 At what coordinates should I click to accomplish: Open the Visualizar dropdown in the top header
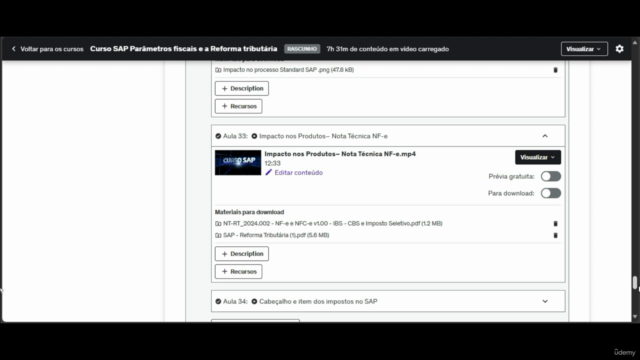(x=584, y=49)
